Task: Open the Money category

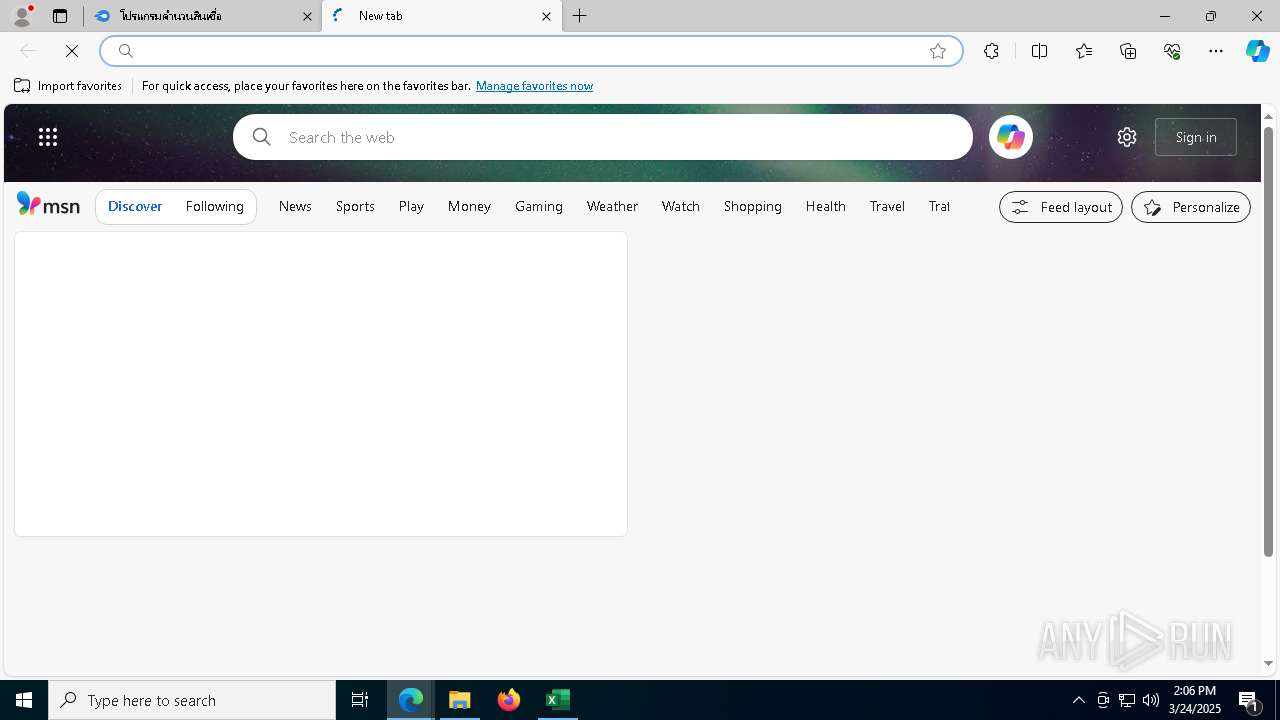Action: [x=469, y=206]
